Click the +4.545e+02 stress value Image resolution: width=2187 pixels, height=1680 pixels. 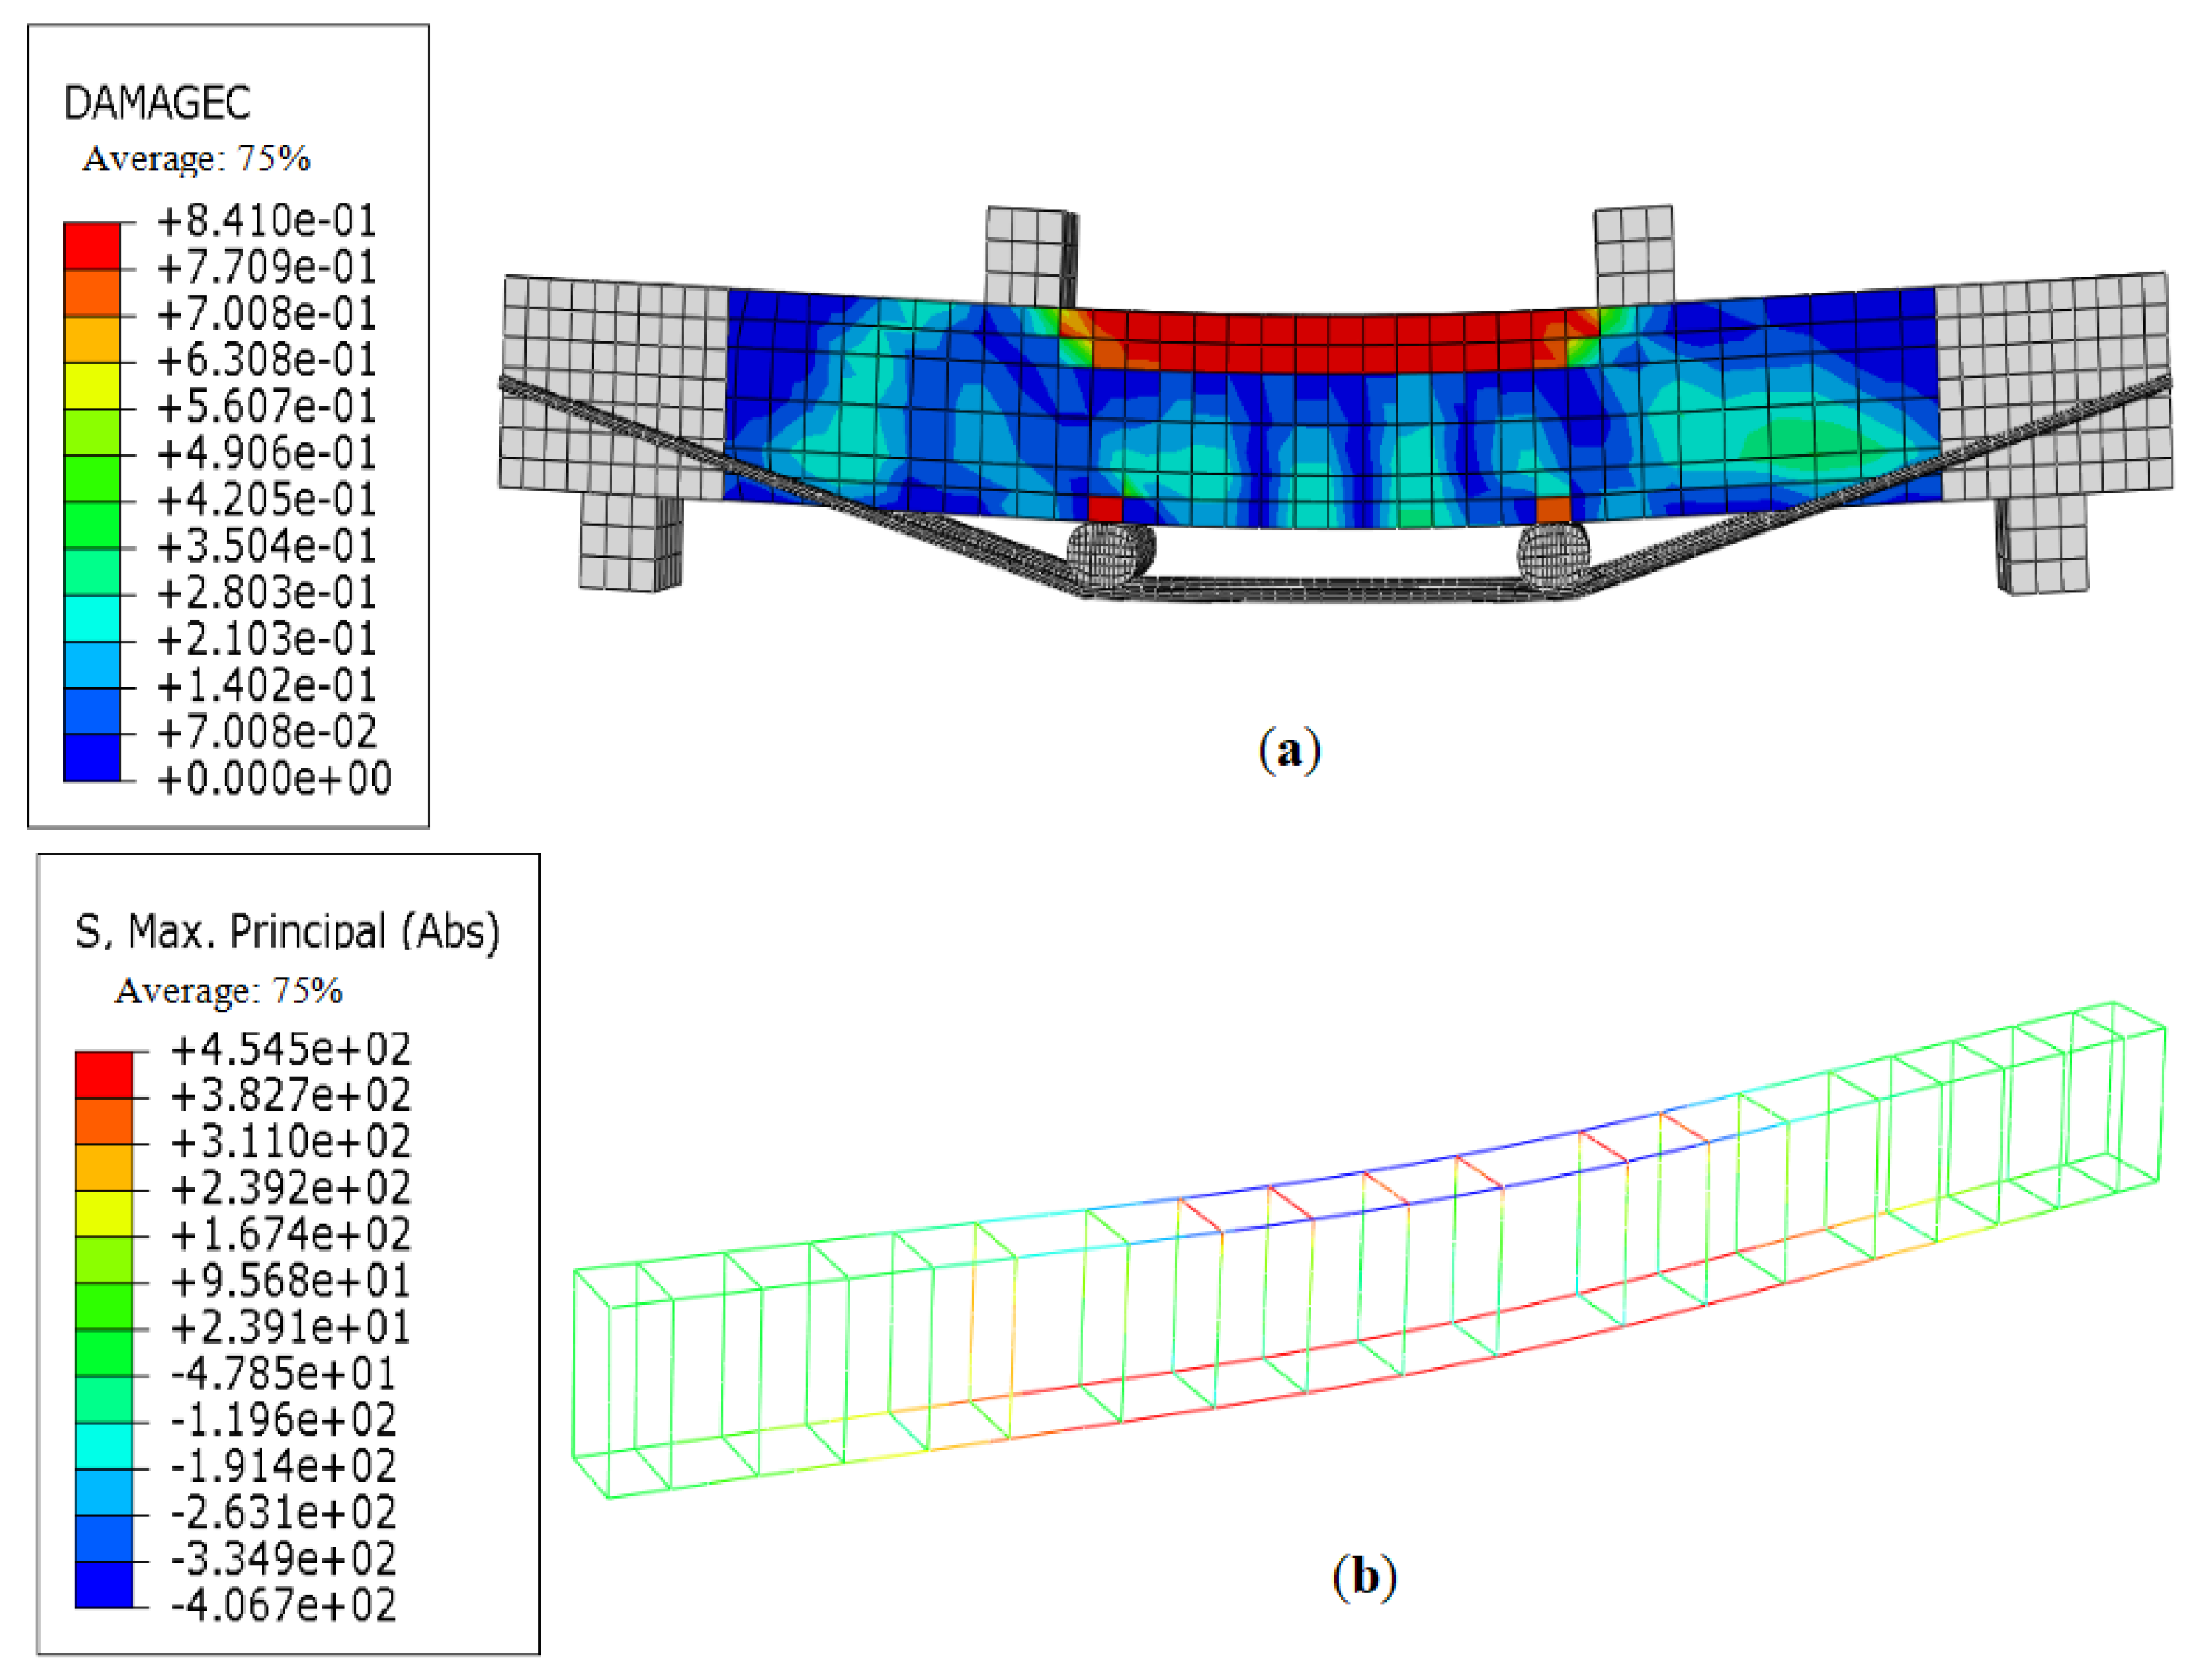290,1050
